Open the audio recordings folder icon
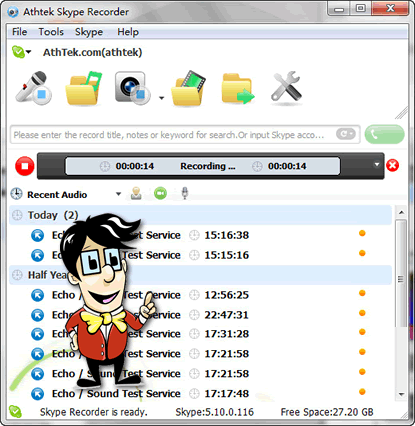 point(83,89)
